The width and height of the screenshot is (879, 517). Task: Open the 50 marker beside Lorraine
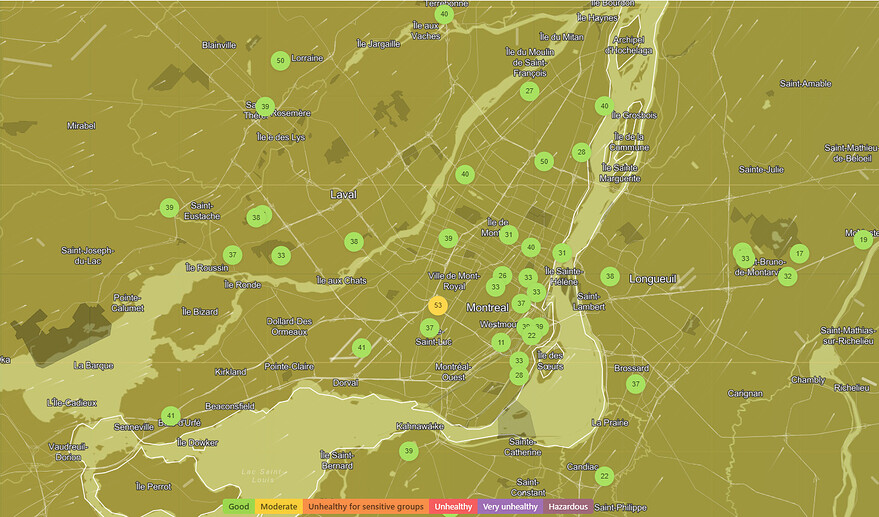click(281, 61)
